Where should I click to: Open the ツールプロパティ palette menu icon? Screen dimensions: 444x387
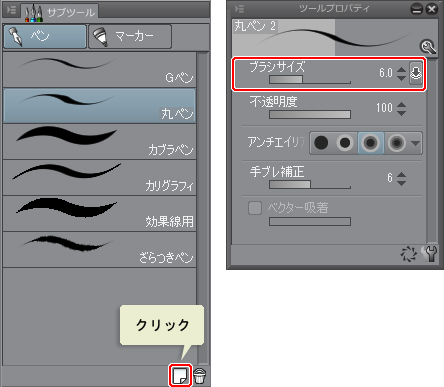point(239,9)
